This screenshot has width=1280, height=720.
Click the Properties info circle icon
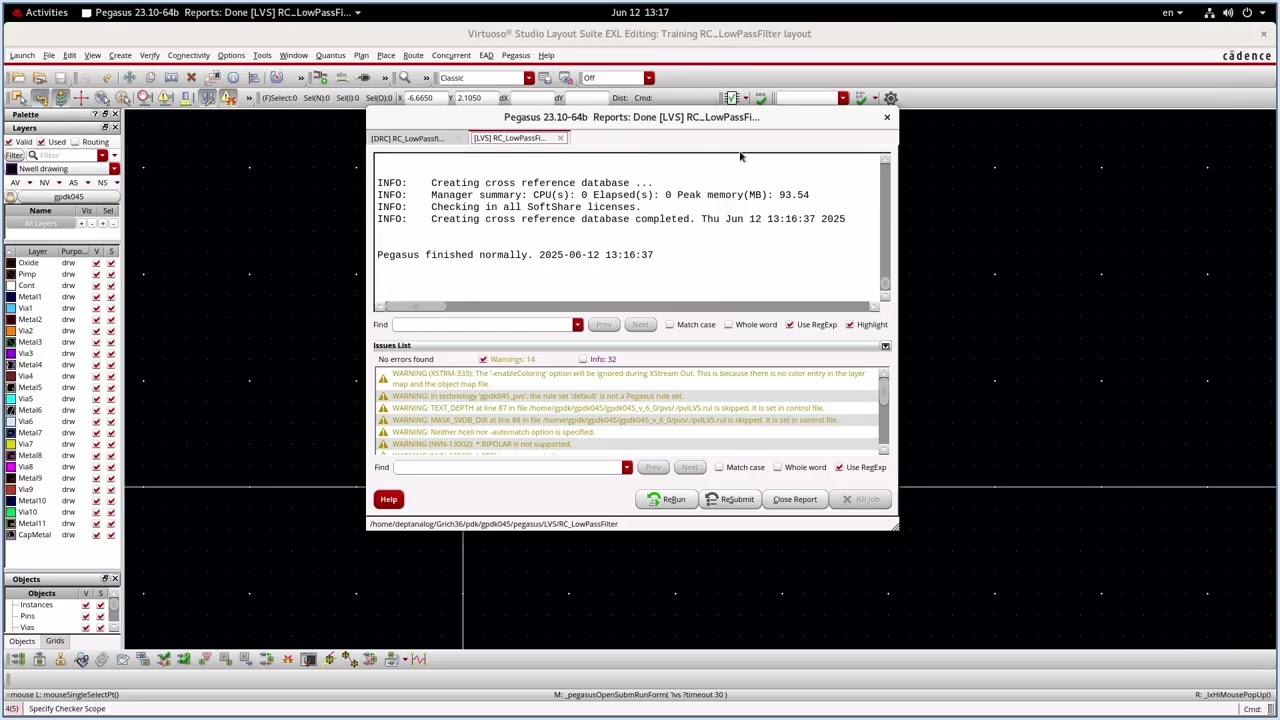233,78
